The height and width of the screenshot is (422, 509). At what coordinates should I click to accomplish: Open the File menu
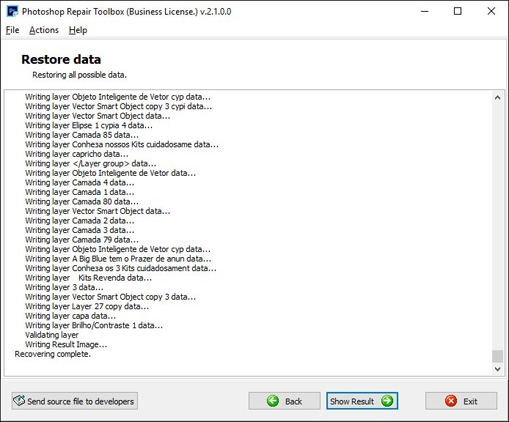tap(12, 30)
